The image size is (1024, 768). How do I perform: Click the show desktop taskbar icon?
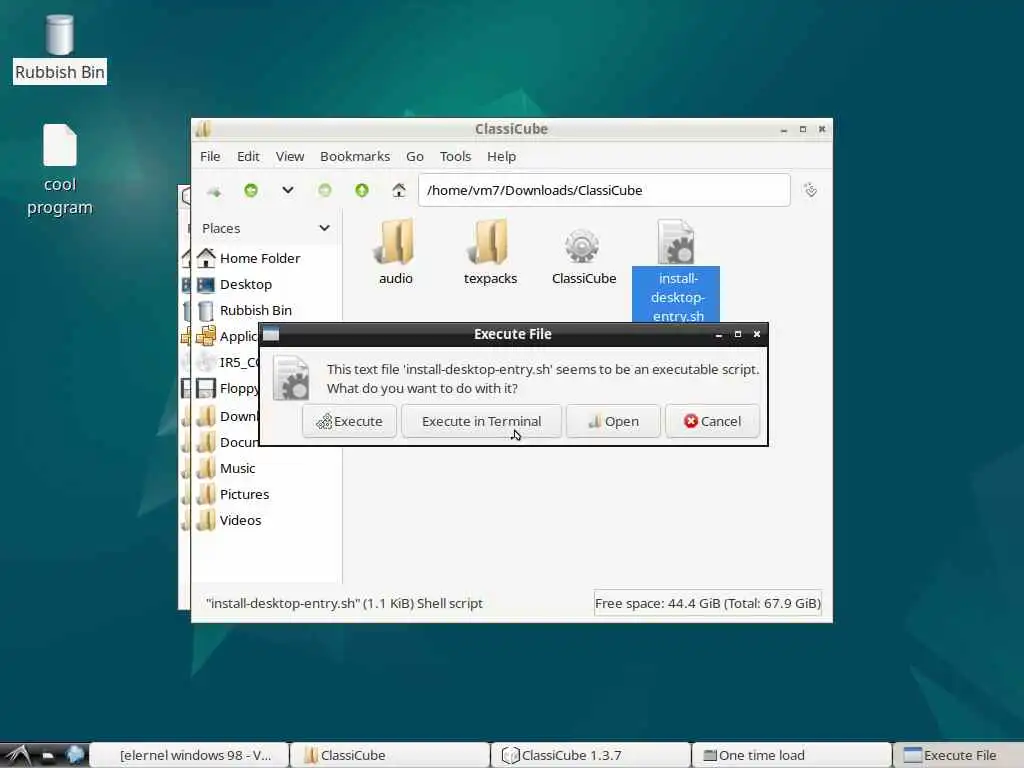pos(48,756)
